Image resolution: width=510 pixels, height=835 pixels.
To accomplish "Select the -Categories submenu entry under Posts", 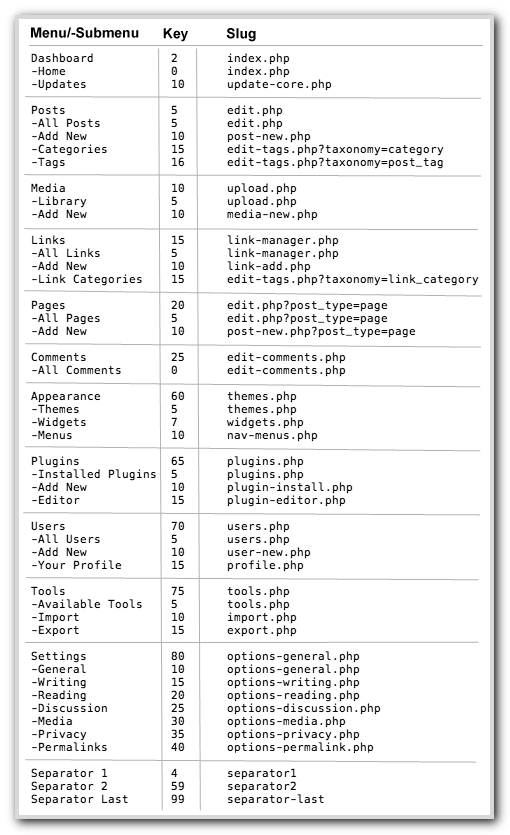I will click(69, 149).
